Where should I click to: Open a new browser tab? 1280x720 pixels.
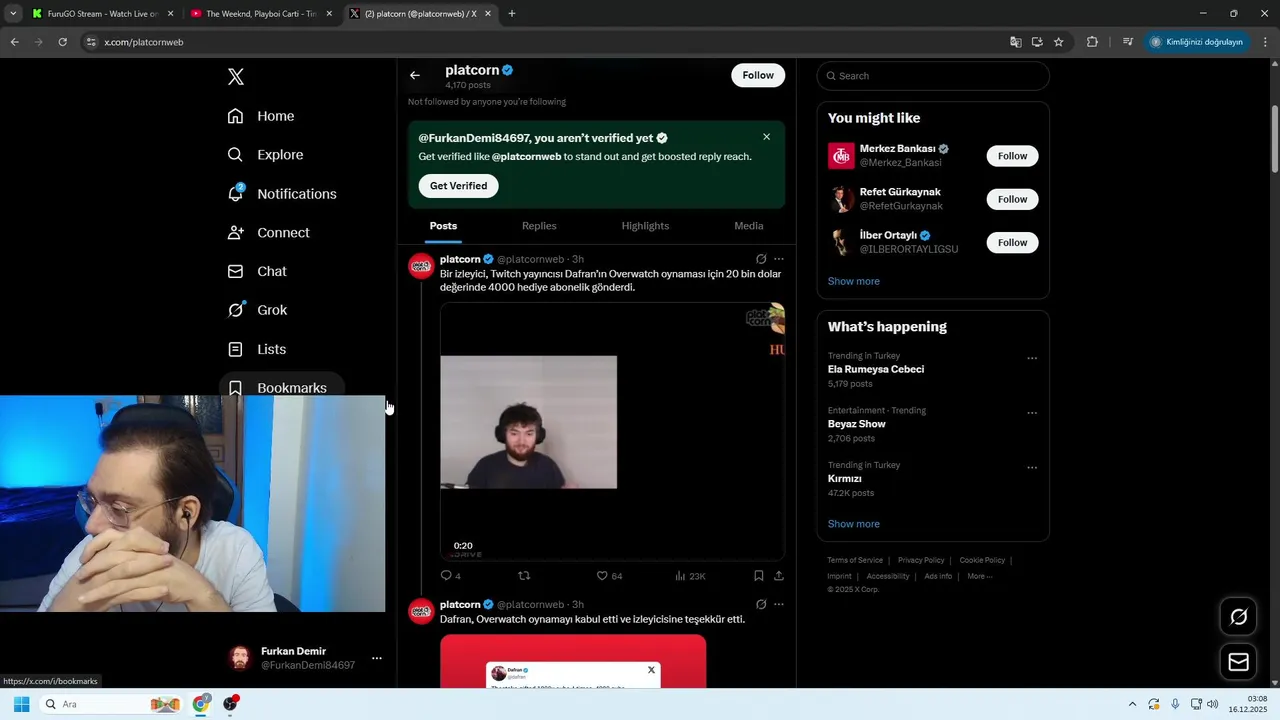(x=512, y=14)
